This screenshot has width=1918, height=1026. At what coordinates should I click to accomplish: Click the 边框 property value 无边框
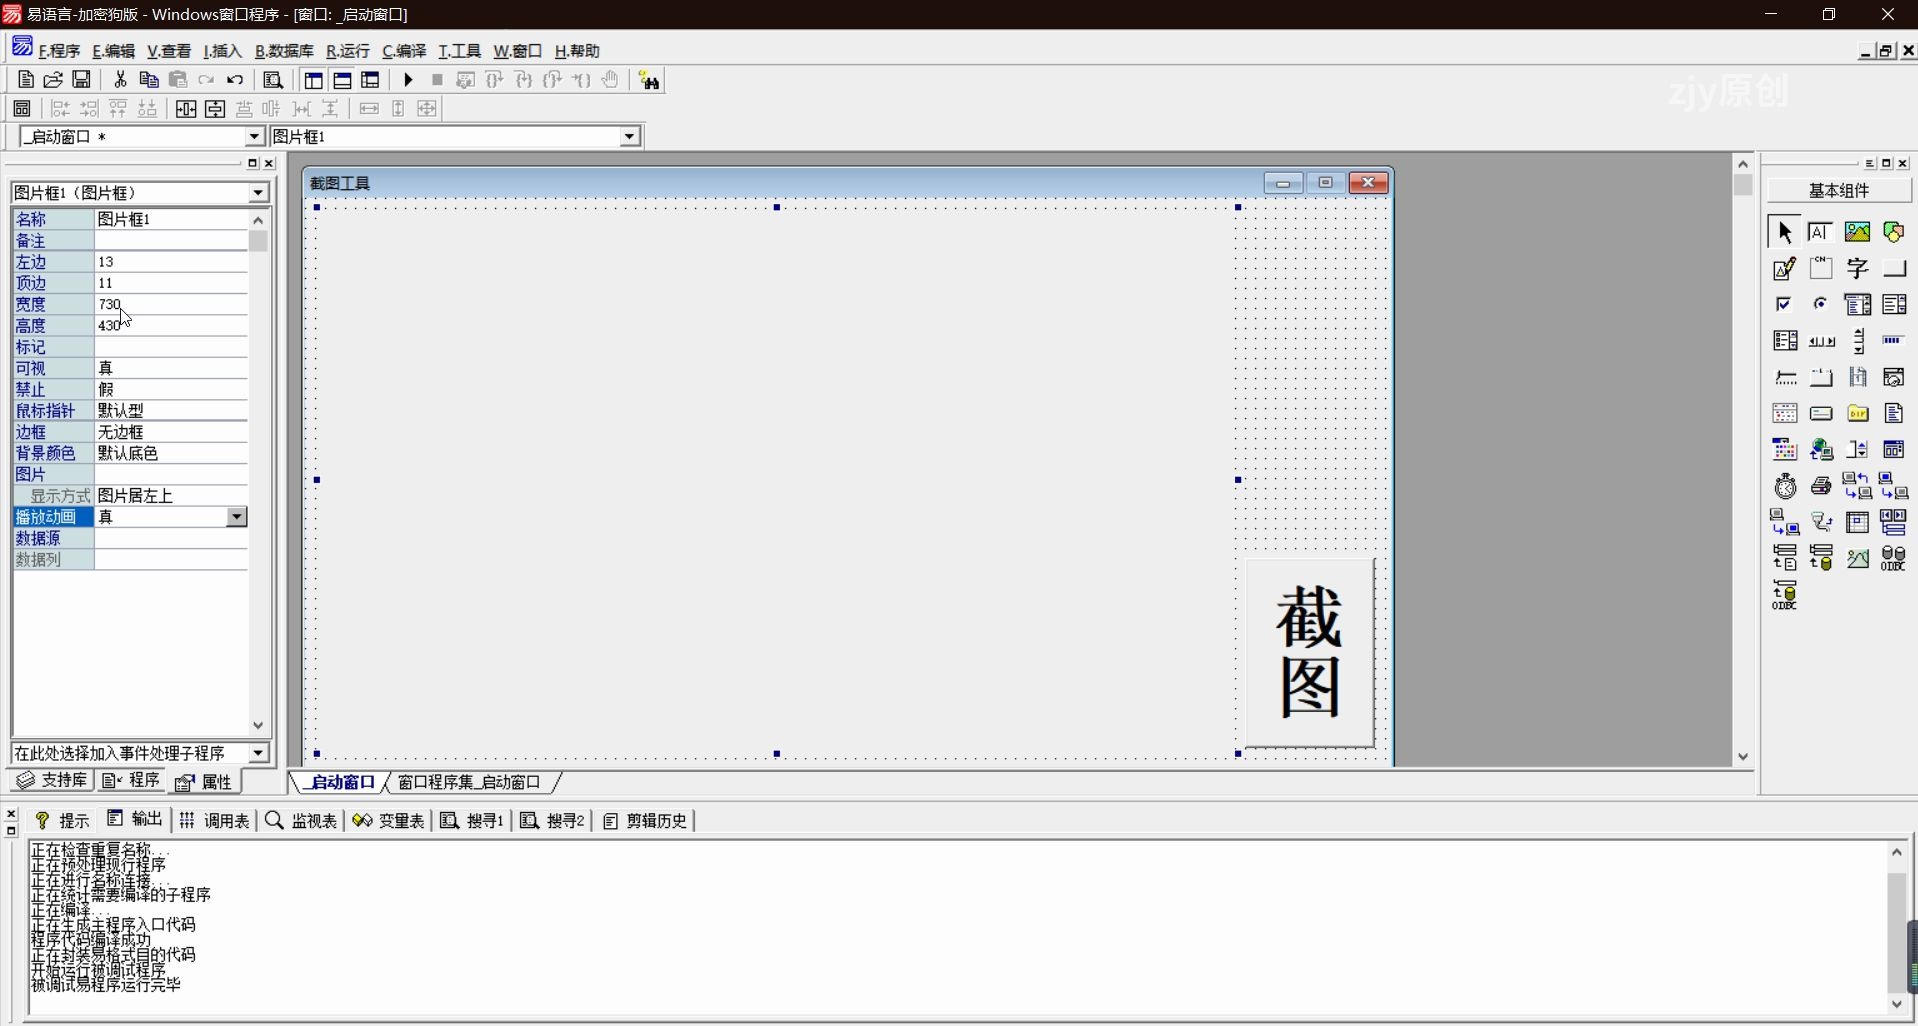(171, 432)
